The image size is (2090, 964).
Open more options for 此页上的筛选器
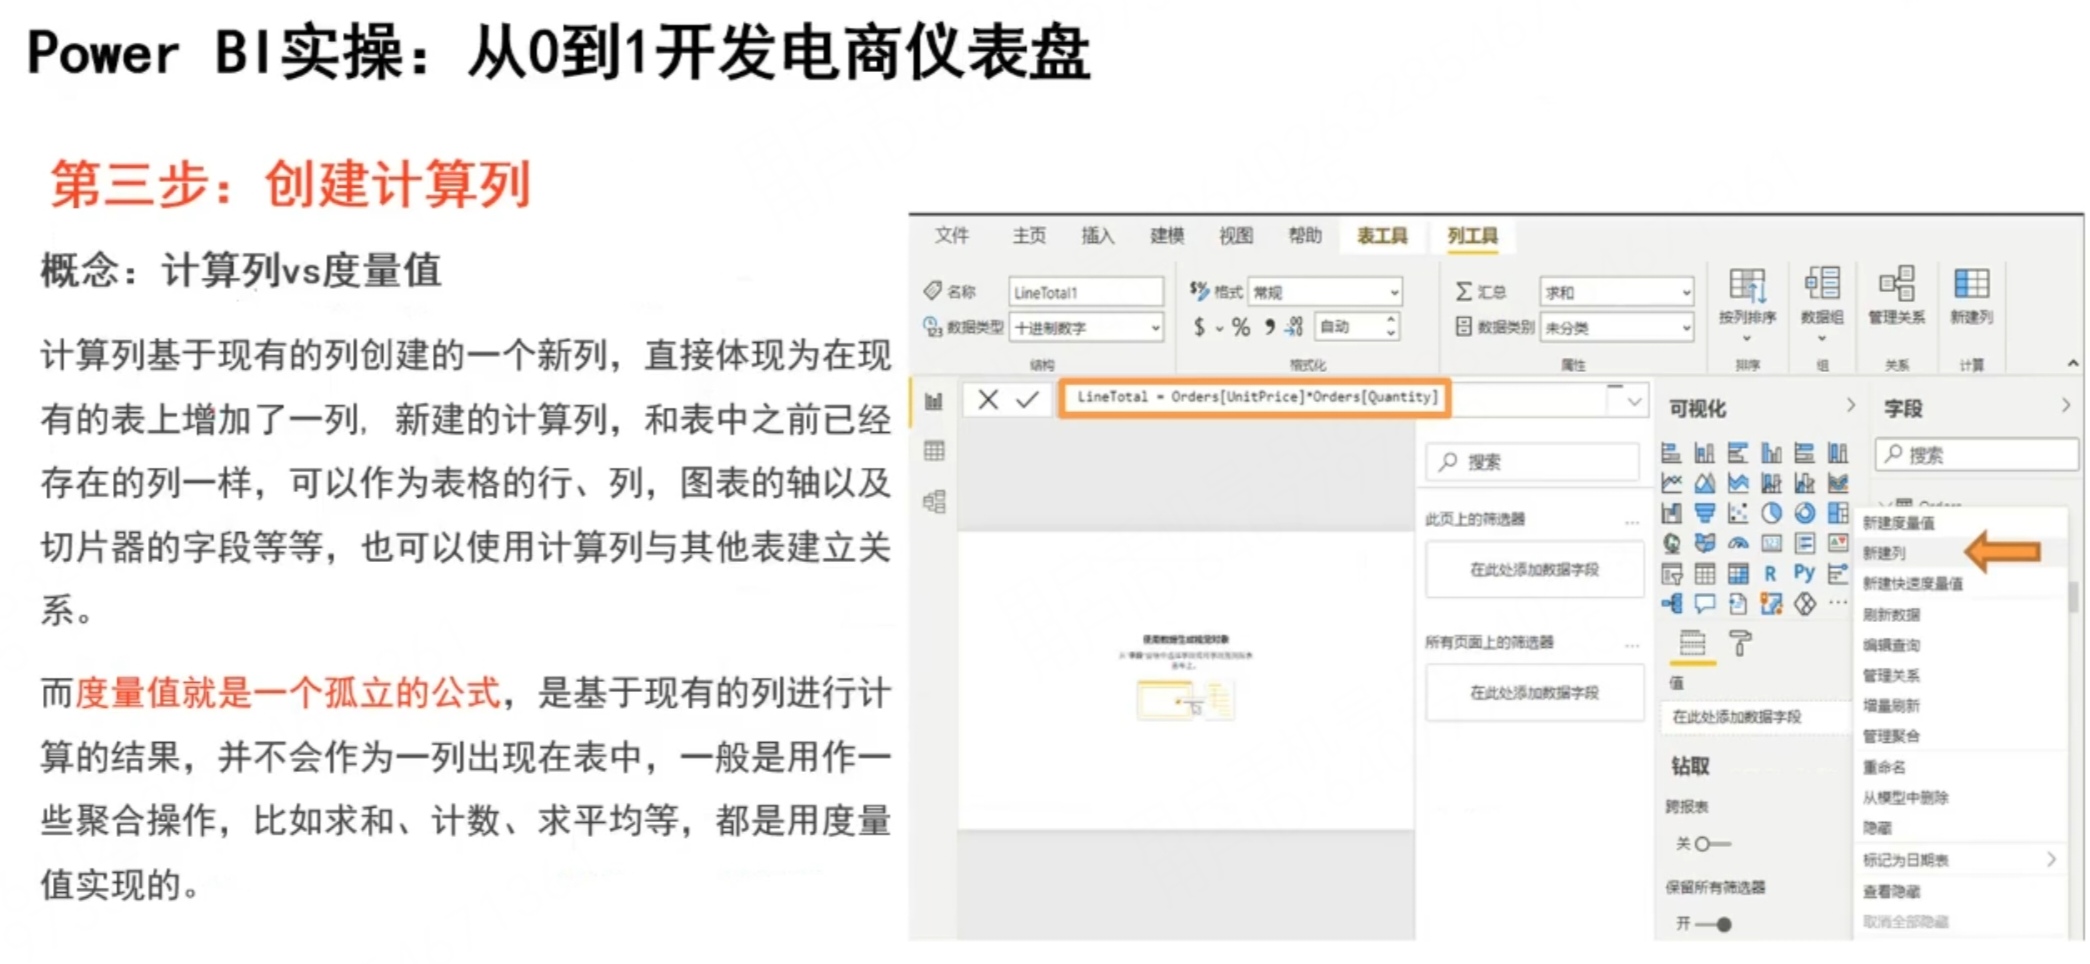coord(1632,521)
